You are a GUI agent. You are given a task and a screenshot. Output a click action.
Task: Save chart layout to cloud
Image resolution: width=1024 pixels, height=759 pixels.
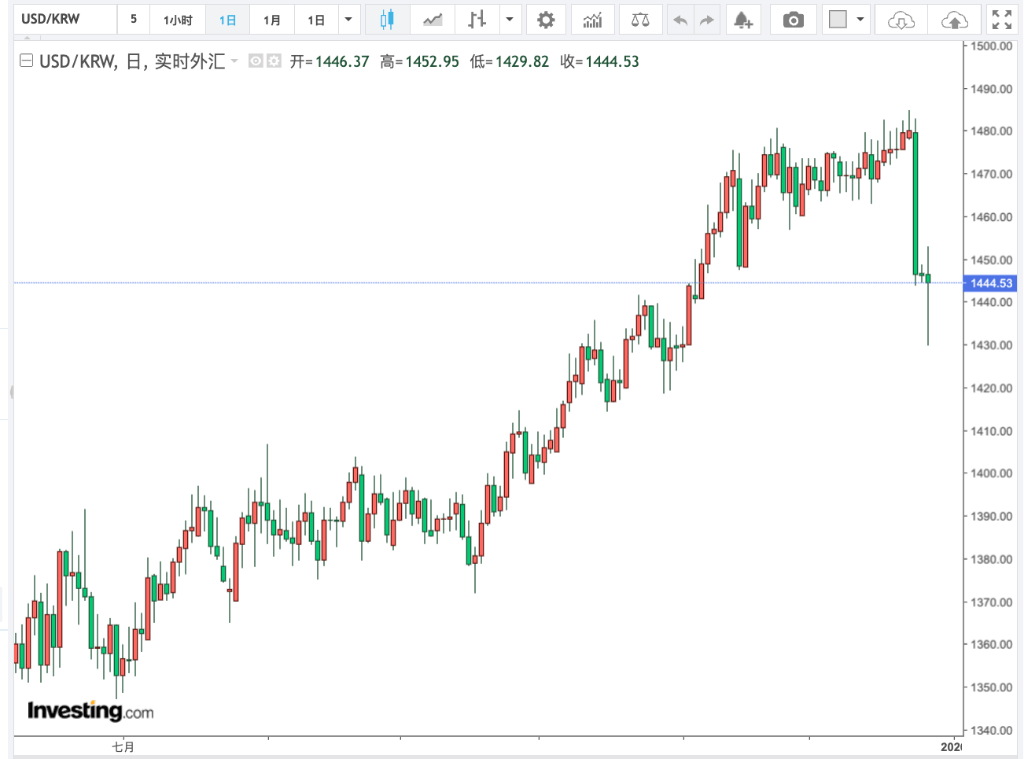[954, 19]
